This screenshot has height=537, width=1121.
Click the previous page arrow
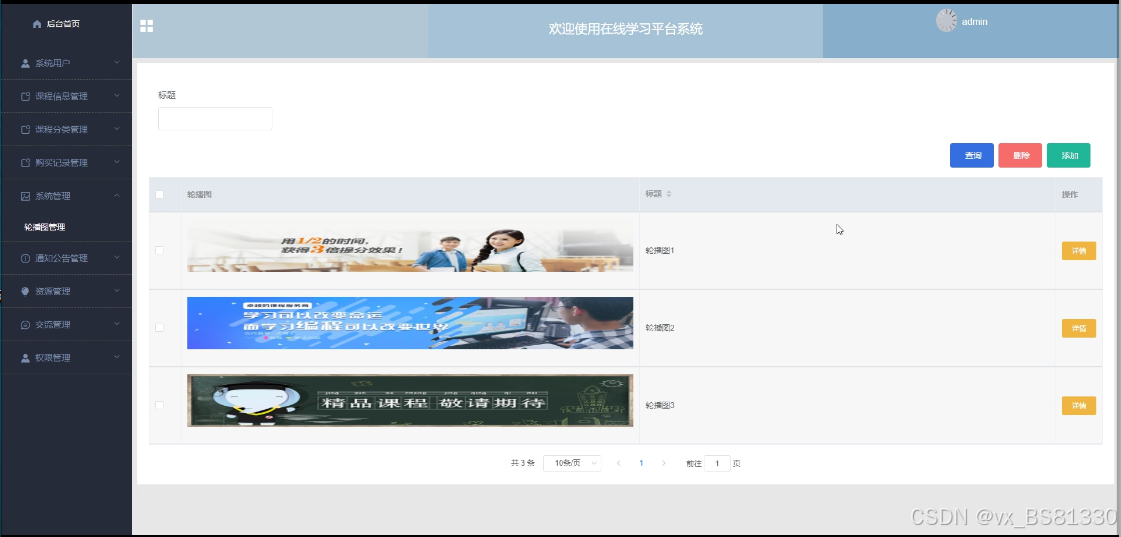click(618, 463)
